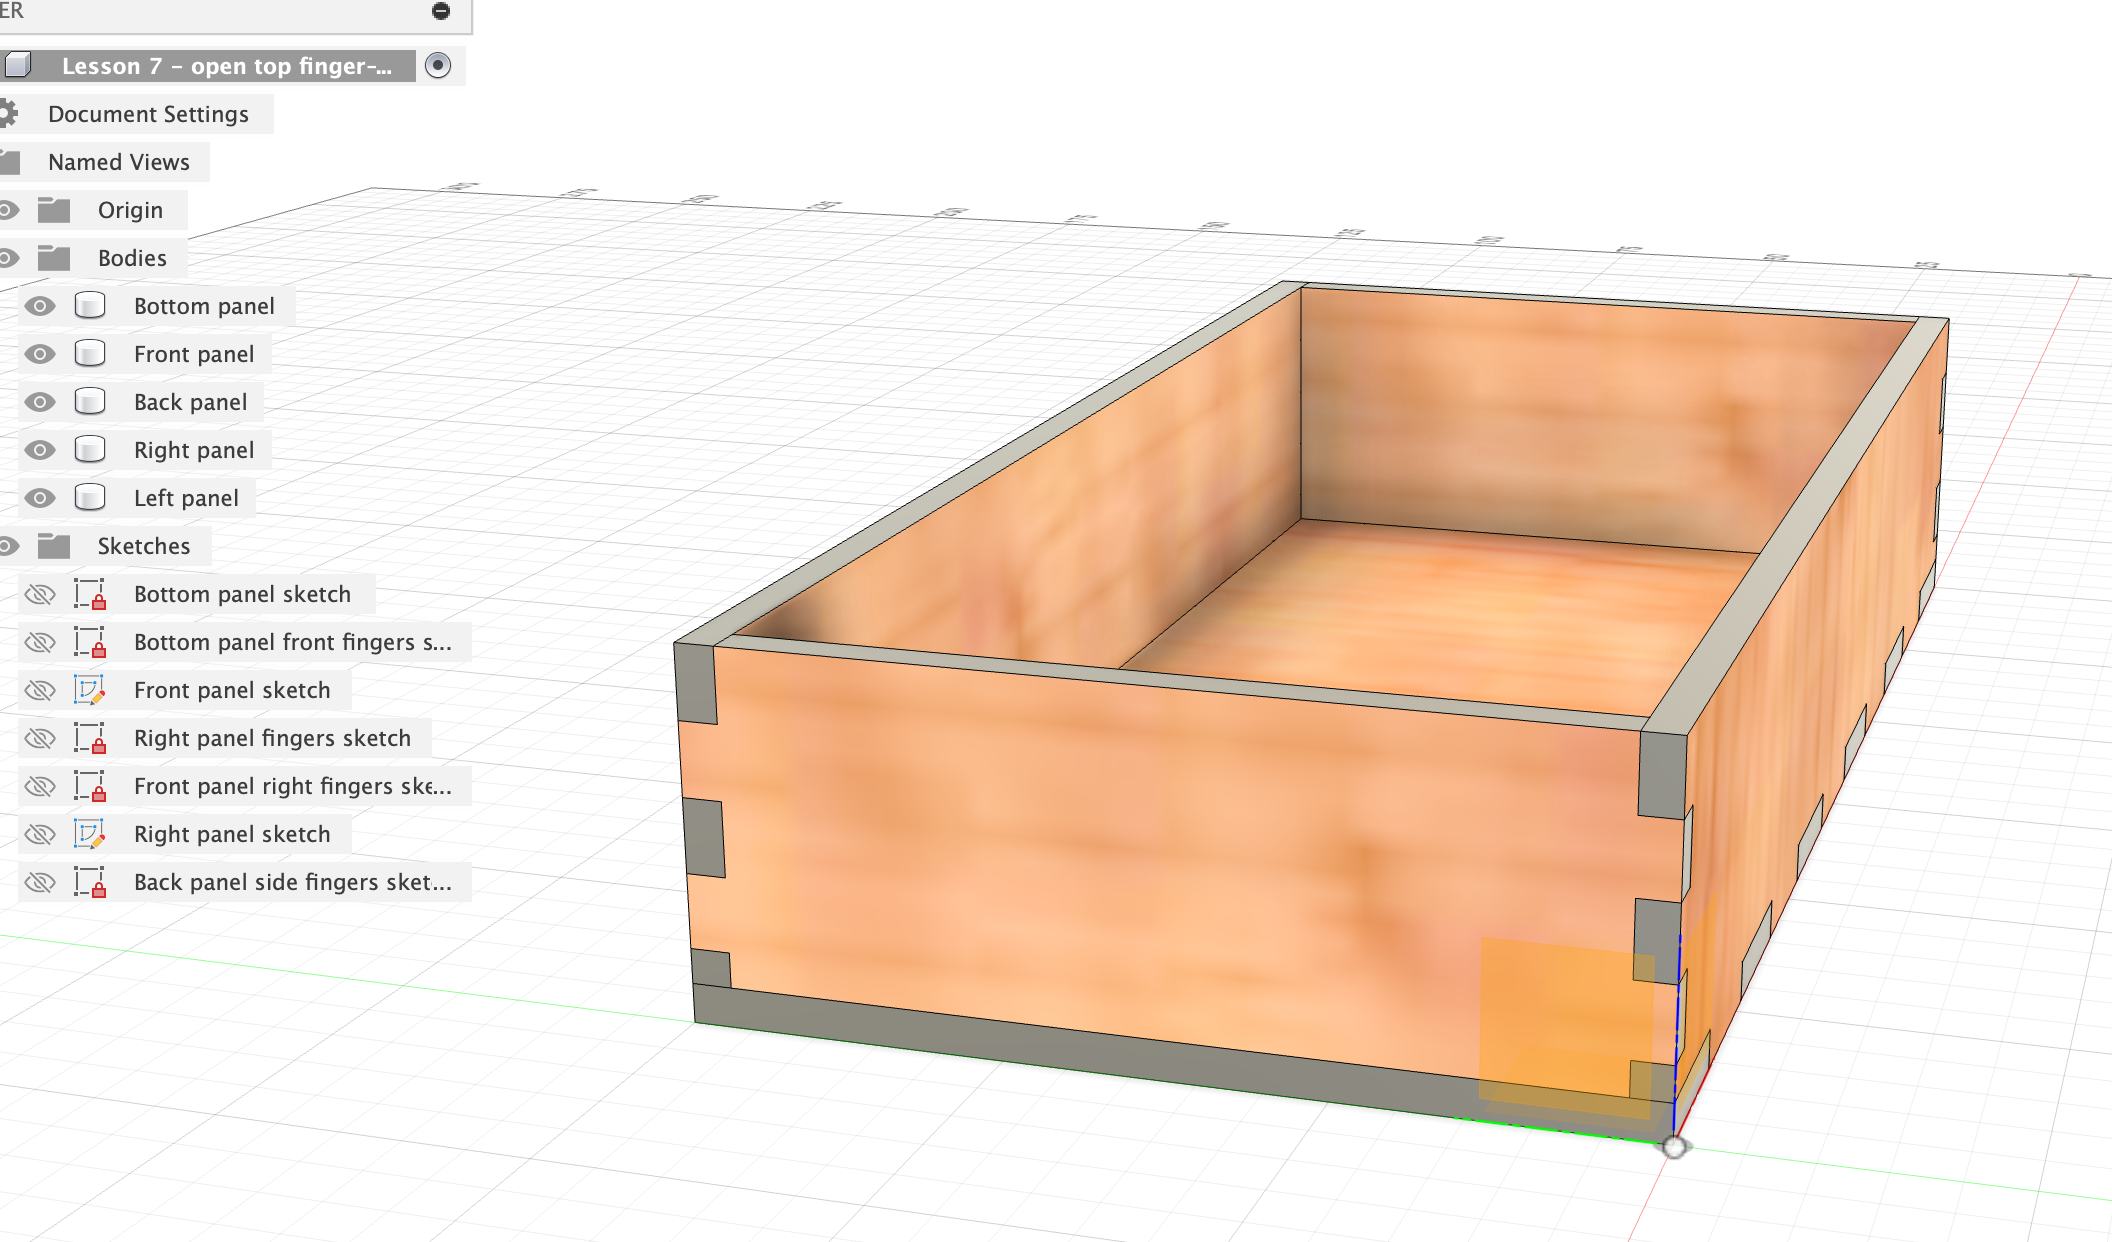
Task: Click the Back panel side fingers sketch icon
Action: 90,882
